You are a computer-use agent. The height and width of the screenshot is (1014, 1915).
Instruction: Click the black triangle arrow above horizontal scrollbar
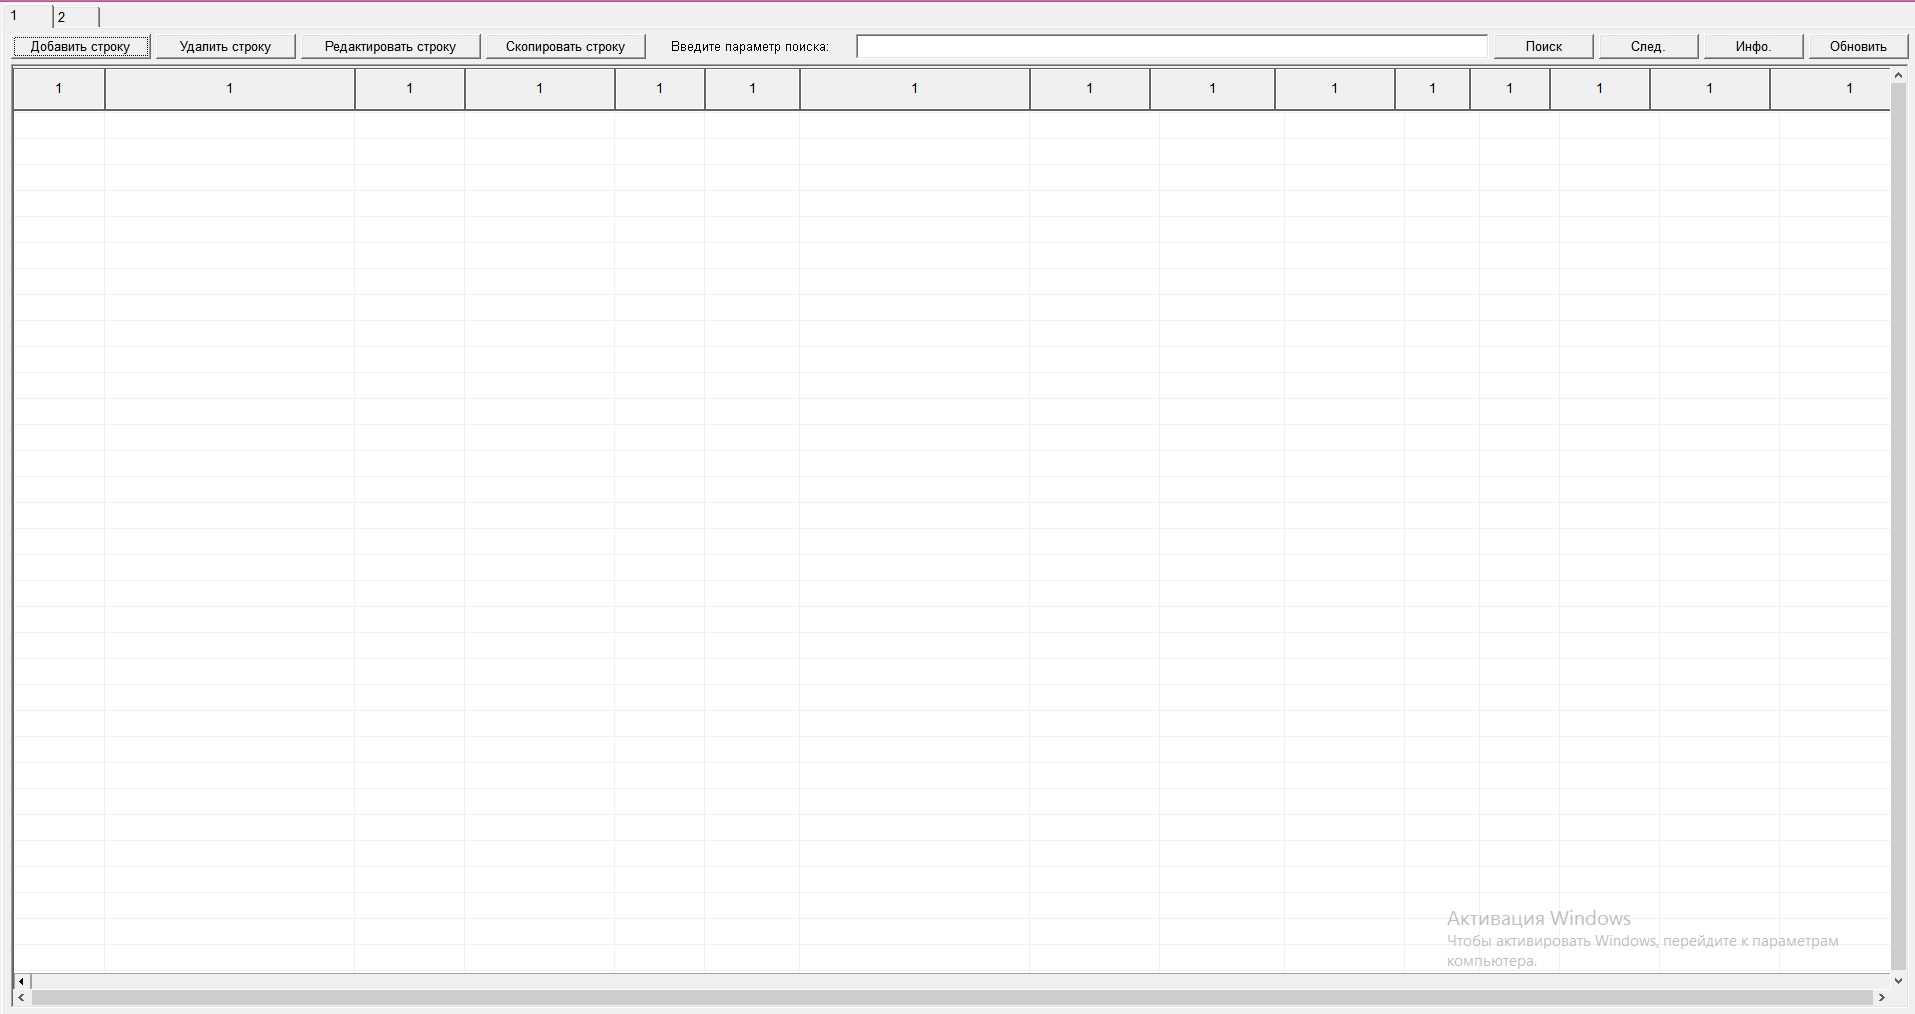click(x=21, y=981)
